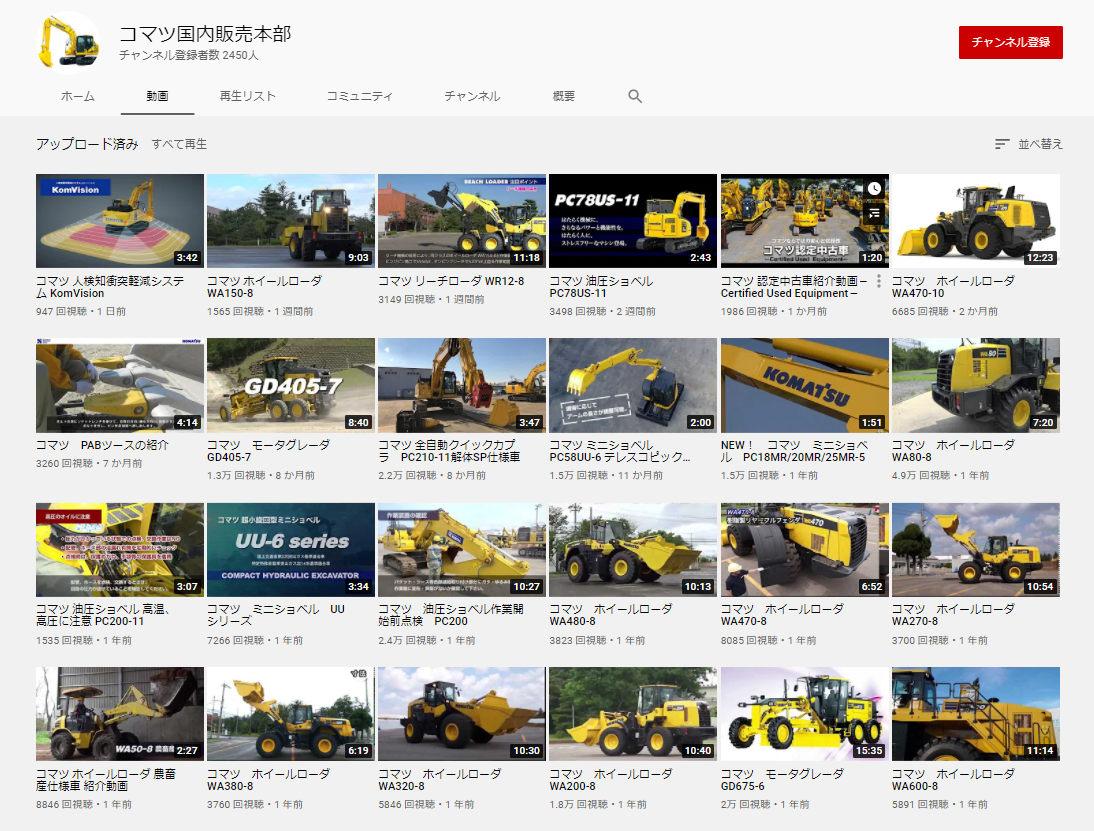
Task: Play the PC58UU-6 2:00 thumbnail
Action: point(633,385)
